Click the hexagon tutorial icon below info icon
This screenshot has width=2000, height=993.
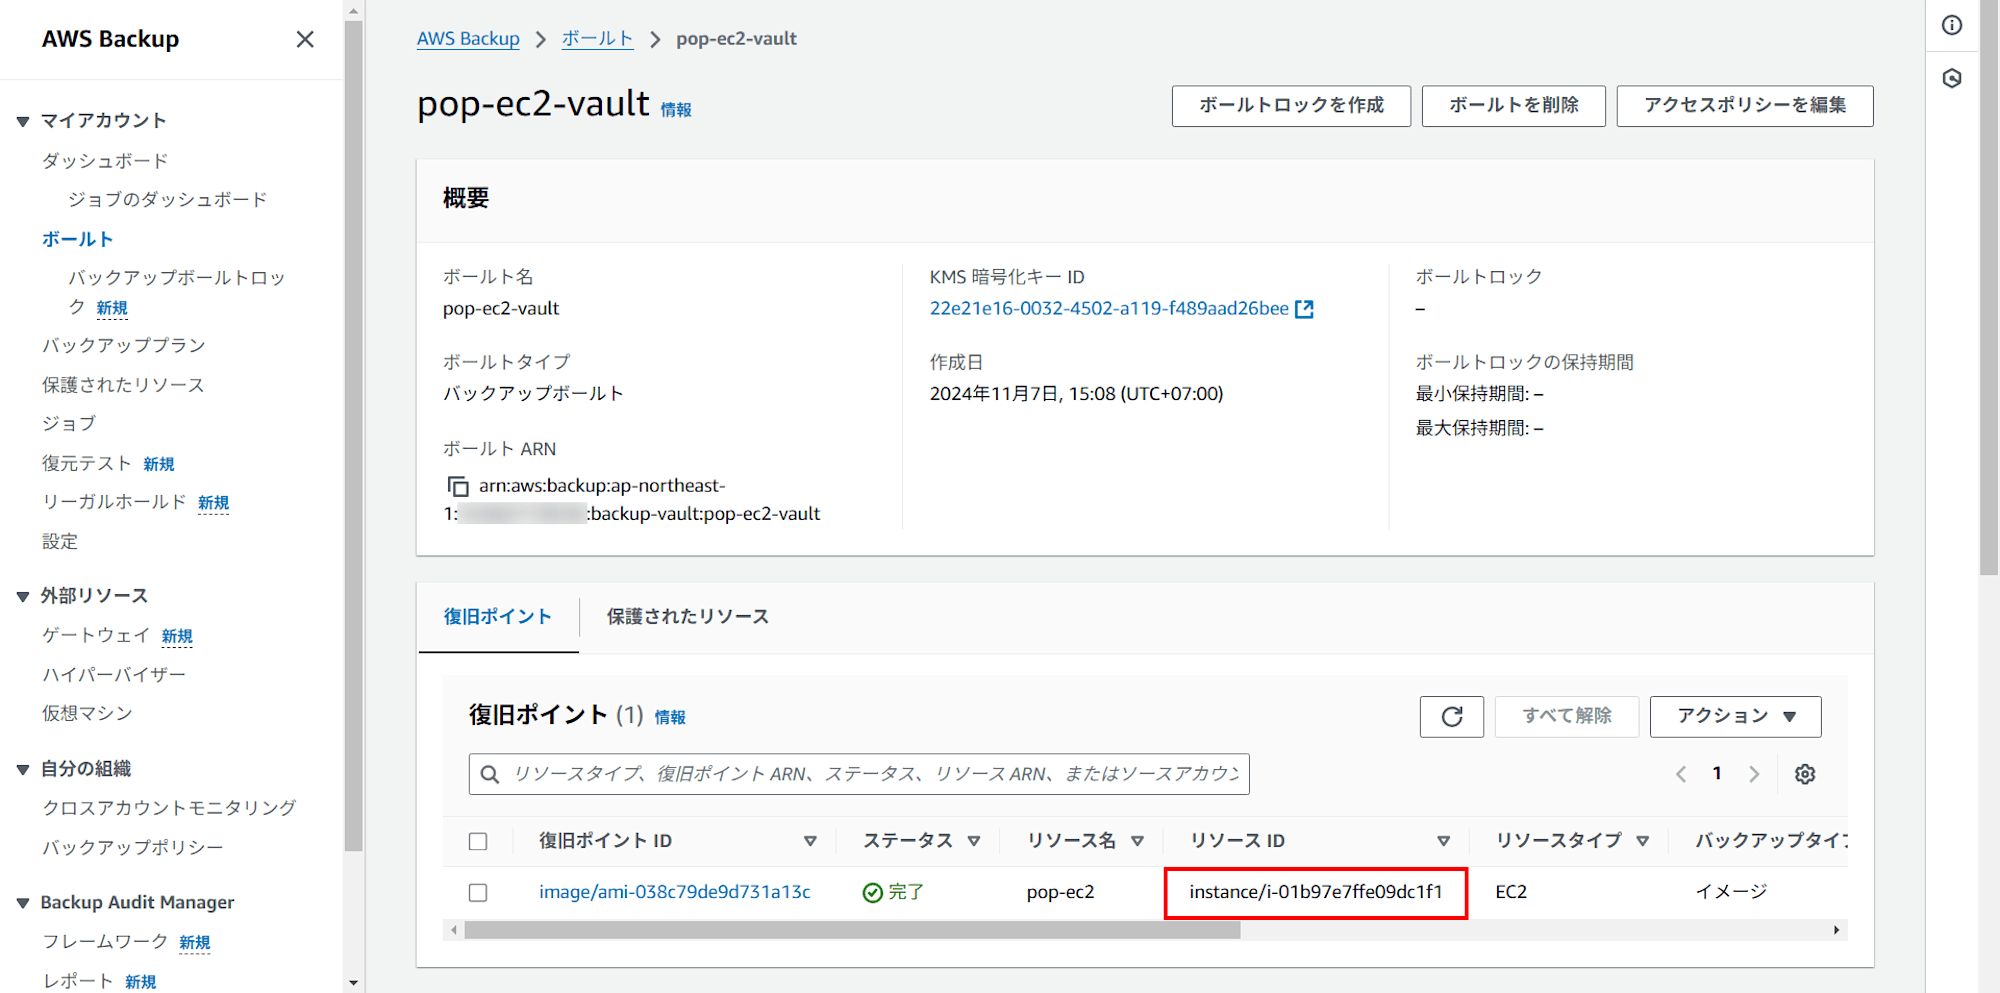[x=1952, y=78]
